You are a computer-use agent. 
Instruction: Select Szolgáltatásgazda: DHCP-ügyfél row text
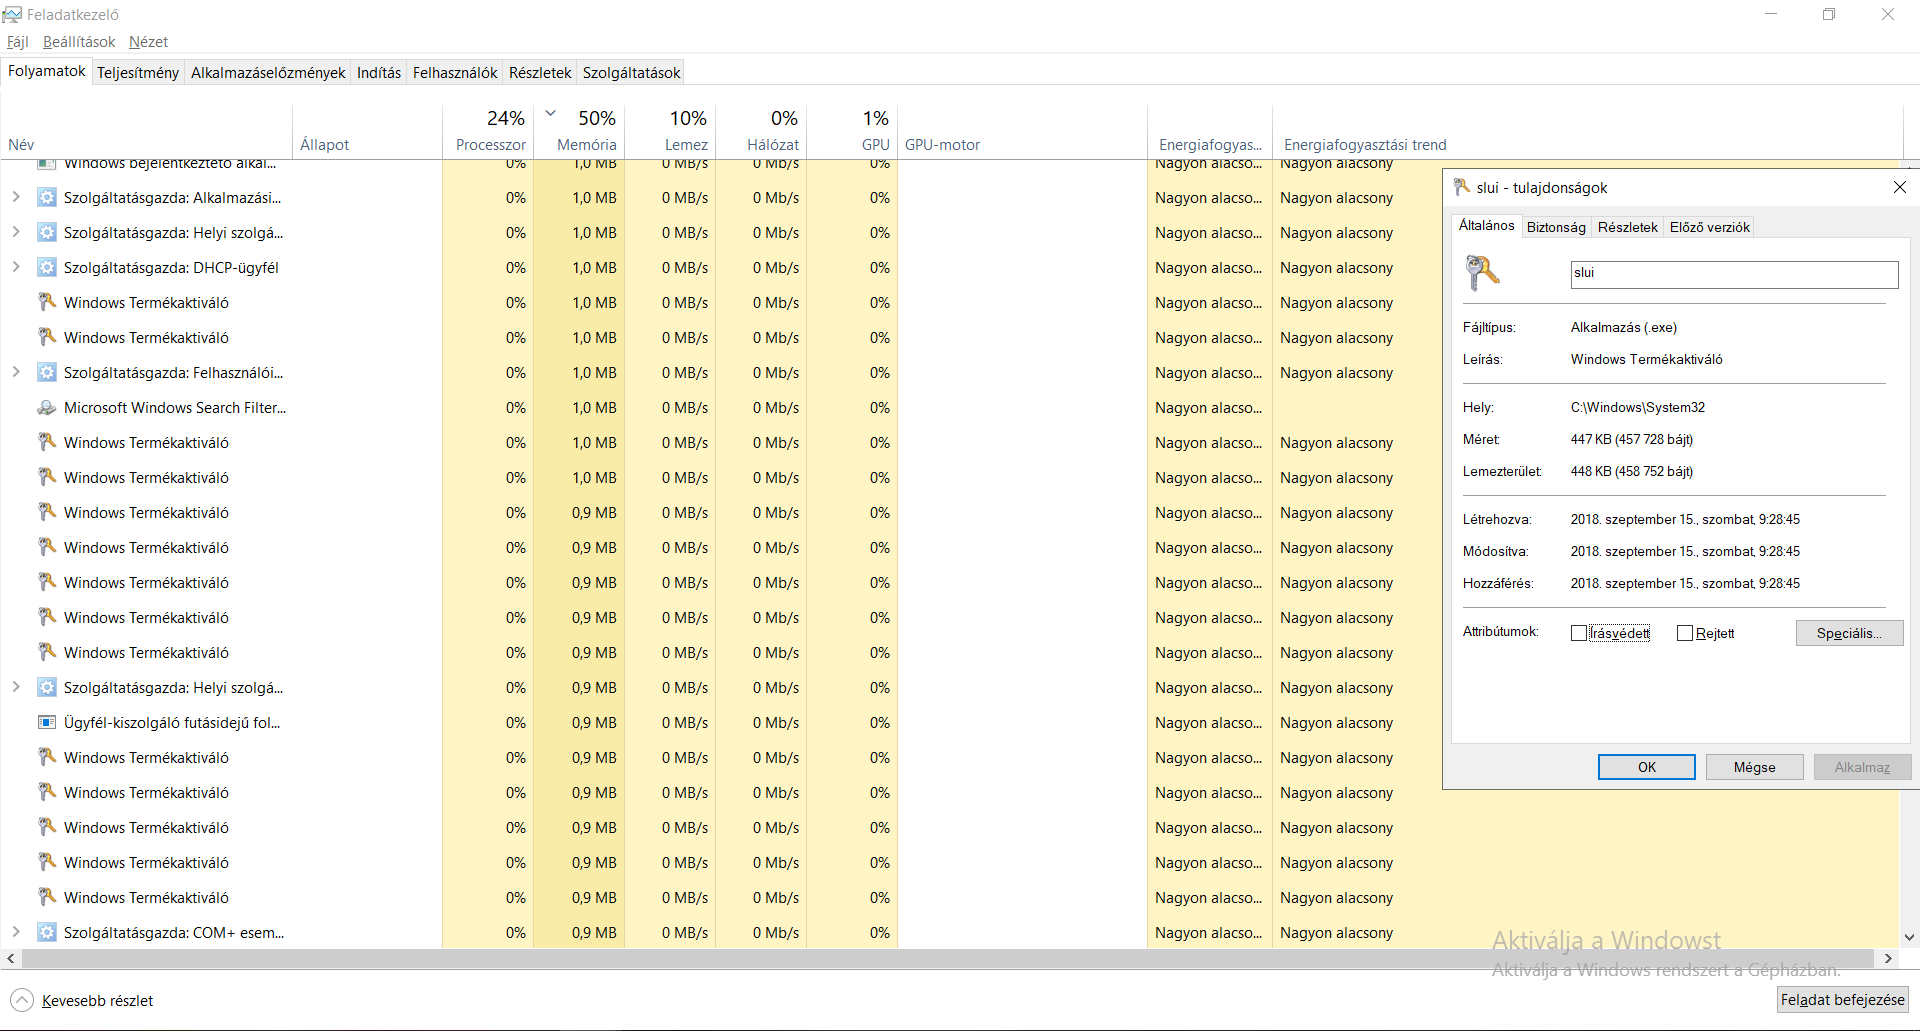(171, 268)
